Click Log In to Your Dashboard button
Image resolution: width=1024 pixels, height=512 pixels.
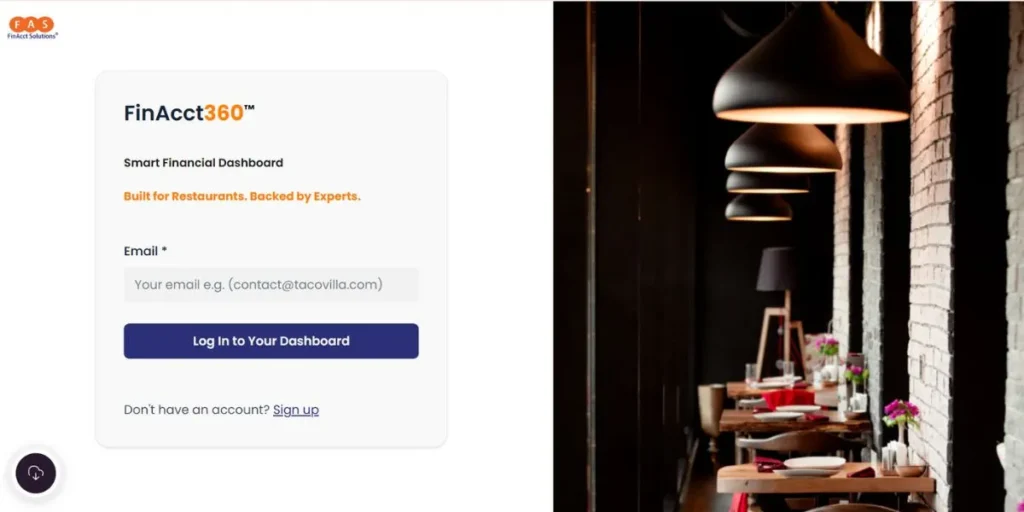pos(271,341)
